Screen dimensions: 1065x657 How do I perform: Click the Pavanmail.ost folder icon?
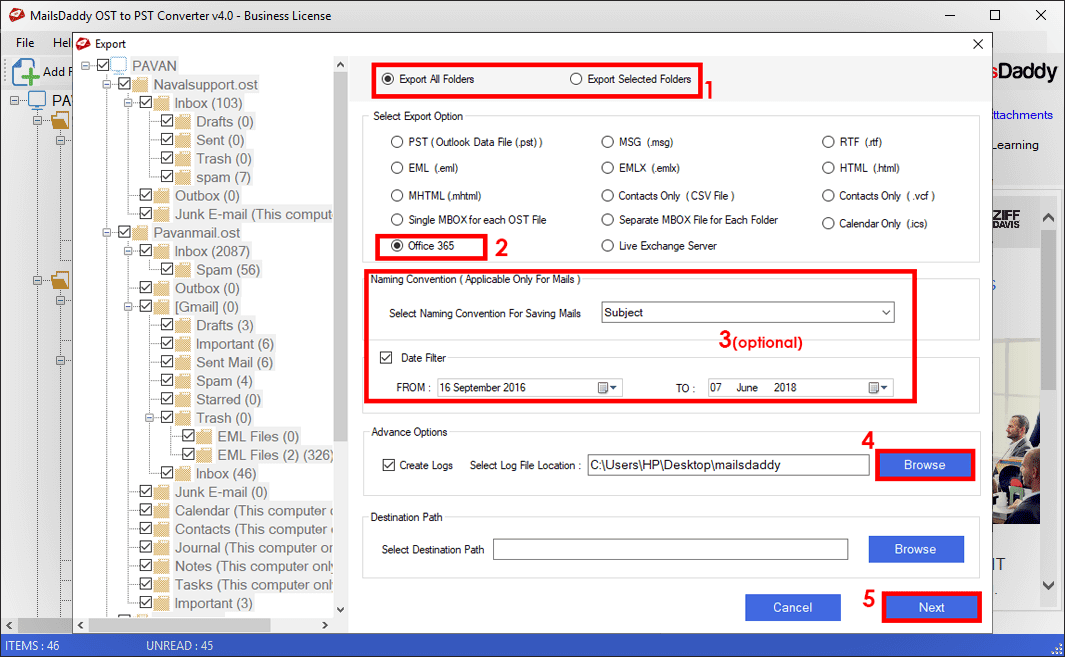pos(141,232)
